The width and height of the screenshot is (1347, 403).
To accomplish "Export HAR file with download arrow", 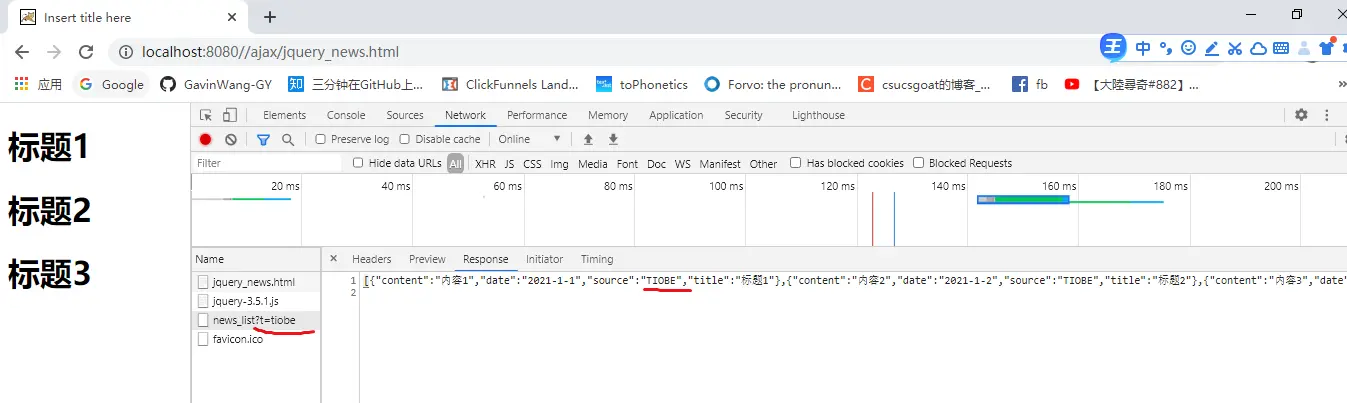I will point(614,139).
